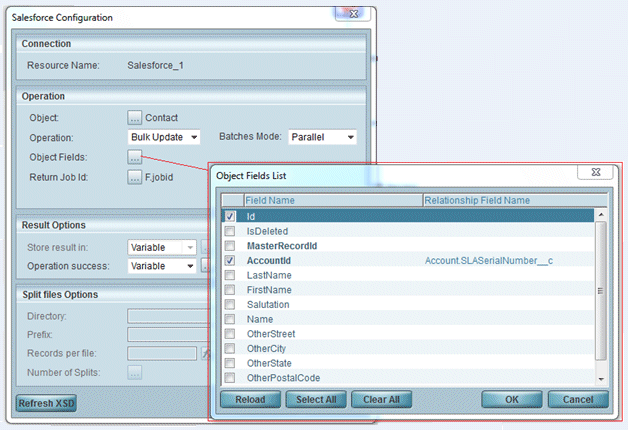The image size is (628, 430).
Task: Confirm with the OK button
Action: coord(512,400)
